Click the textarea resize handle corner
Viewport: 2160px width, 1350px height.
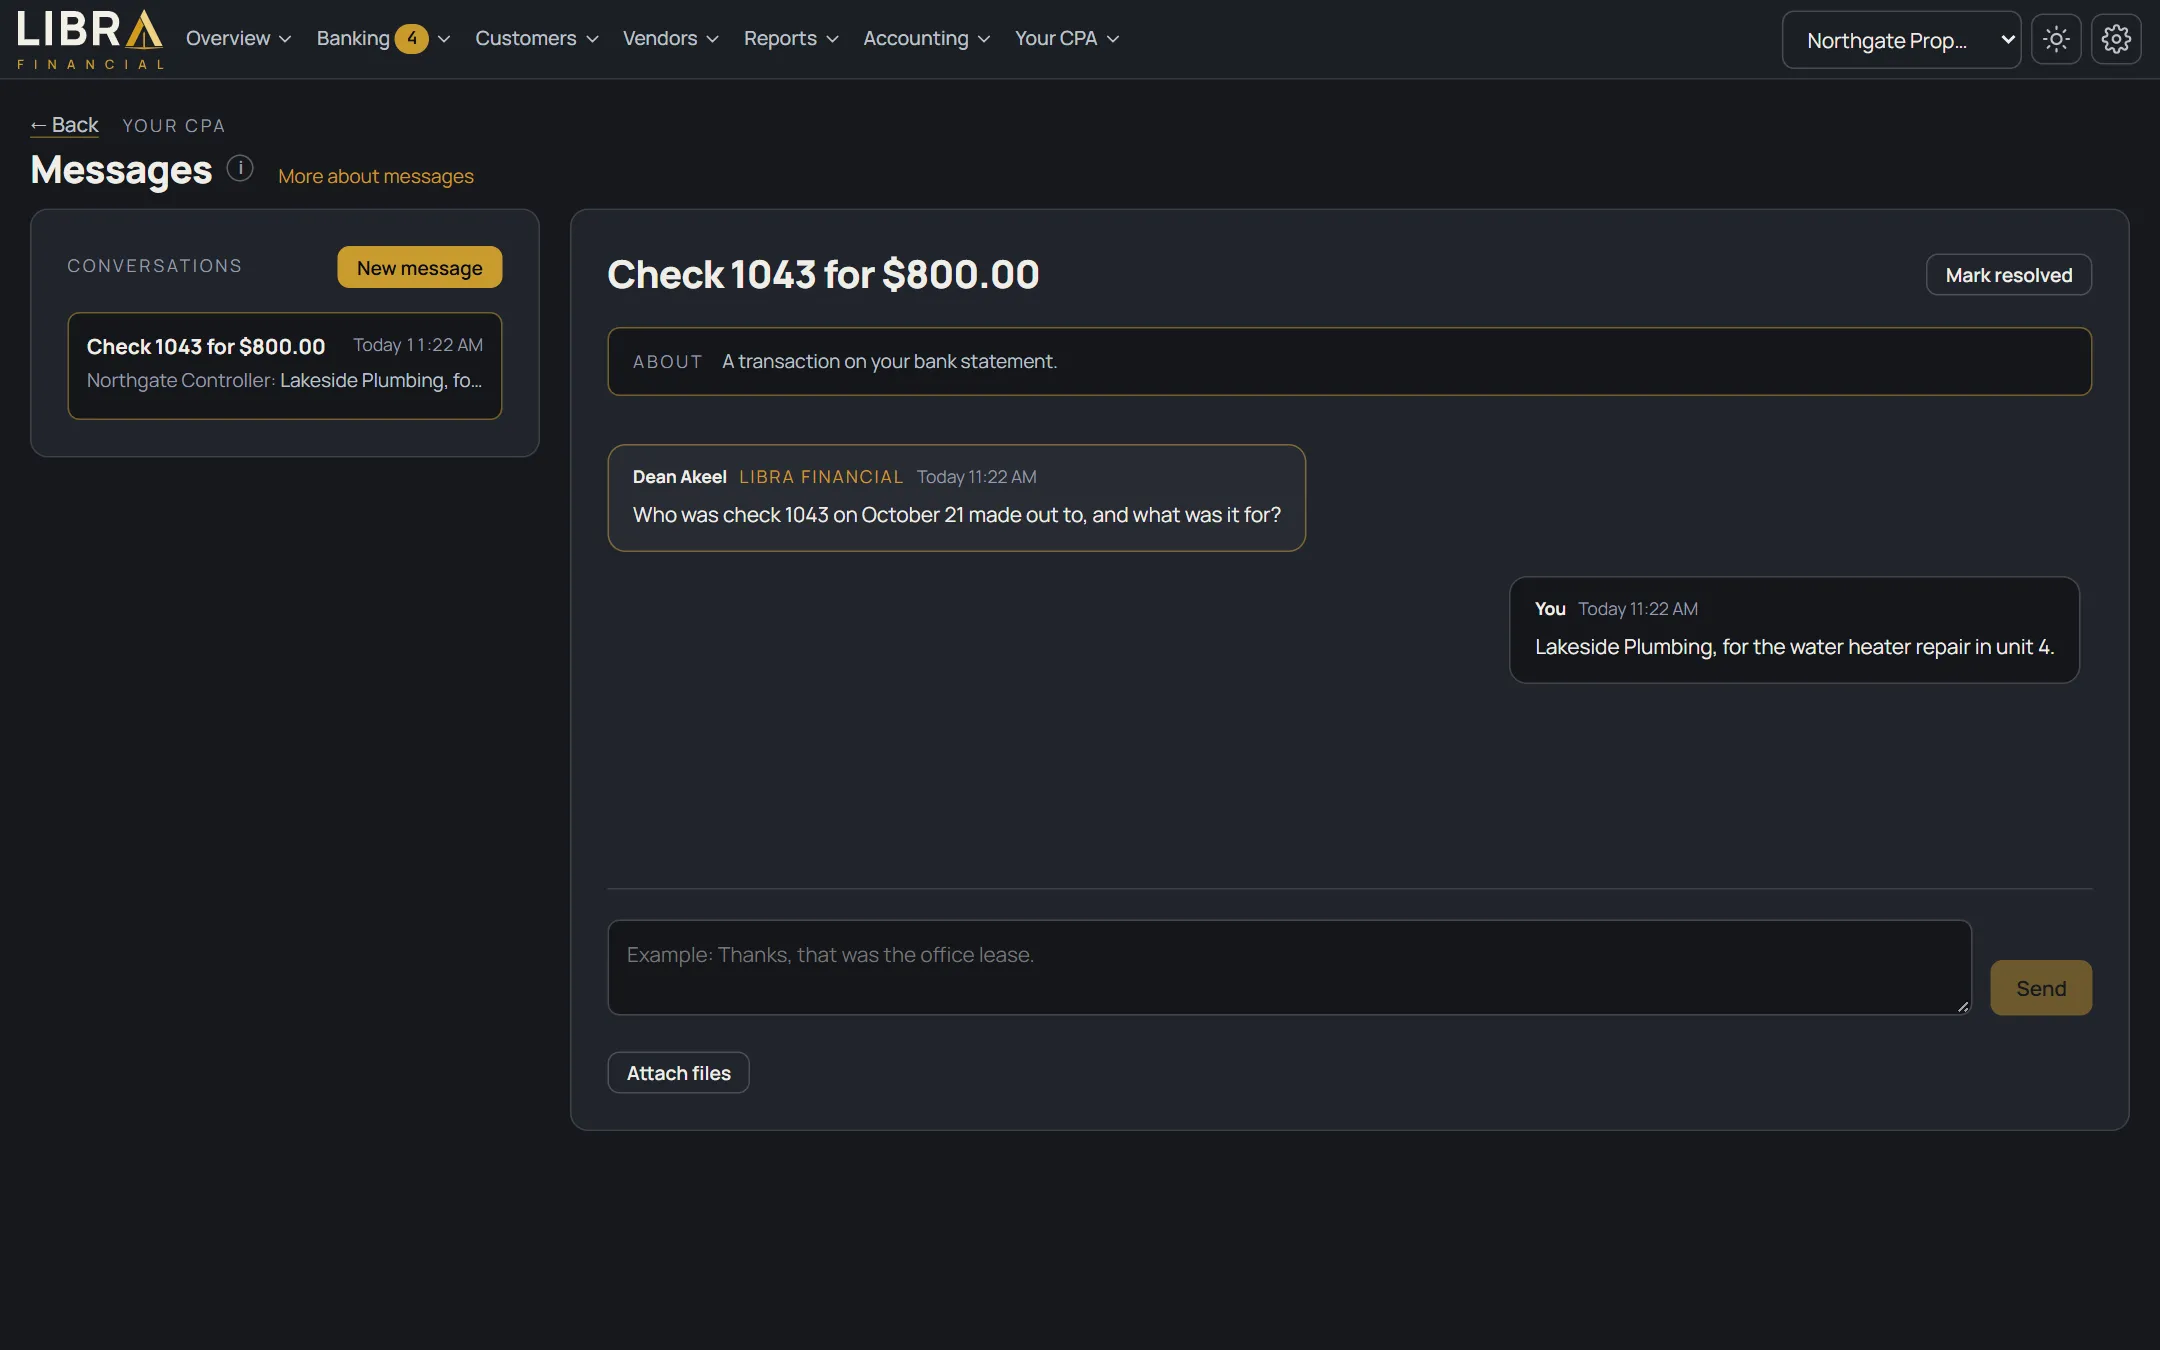click(1963, 1006)
